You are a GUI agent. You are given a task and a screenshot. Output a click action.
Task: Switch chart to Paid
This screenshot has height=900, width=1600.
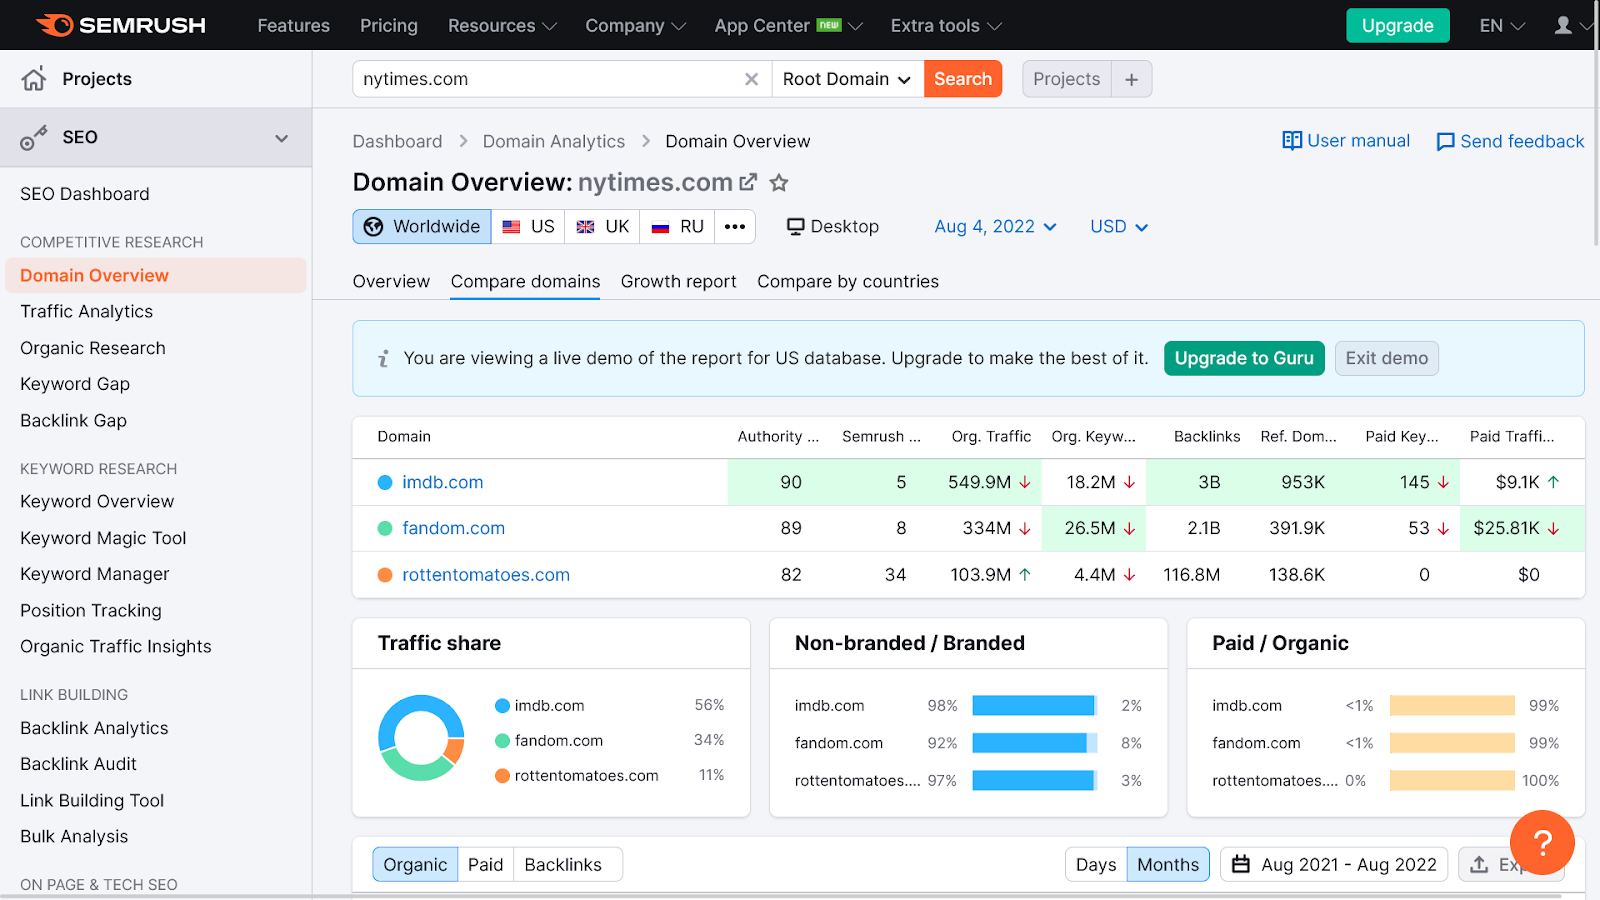tap(486, 864)
